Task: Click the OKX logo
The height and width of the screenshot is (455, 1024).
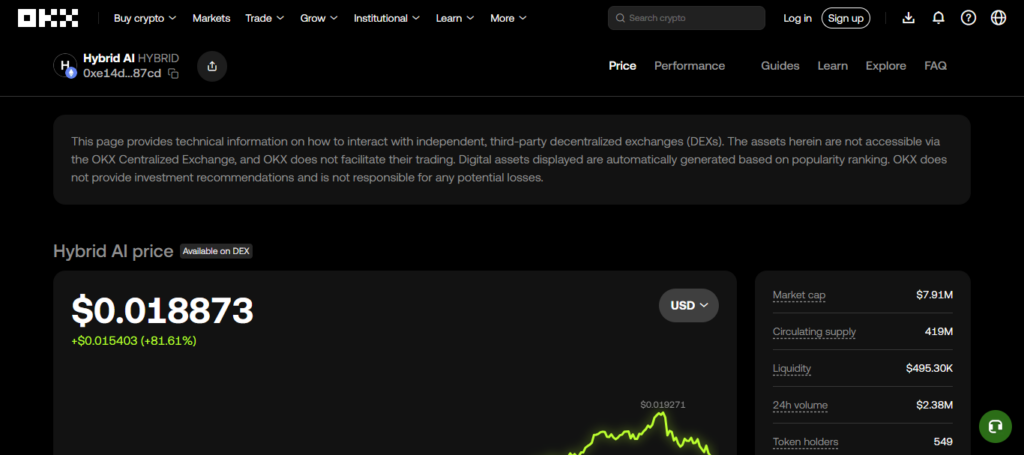Action: coord(48,18)
